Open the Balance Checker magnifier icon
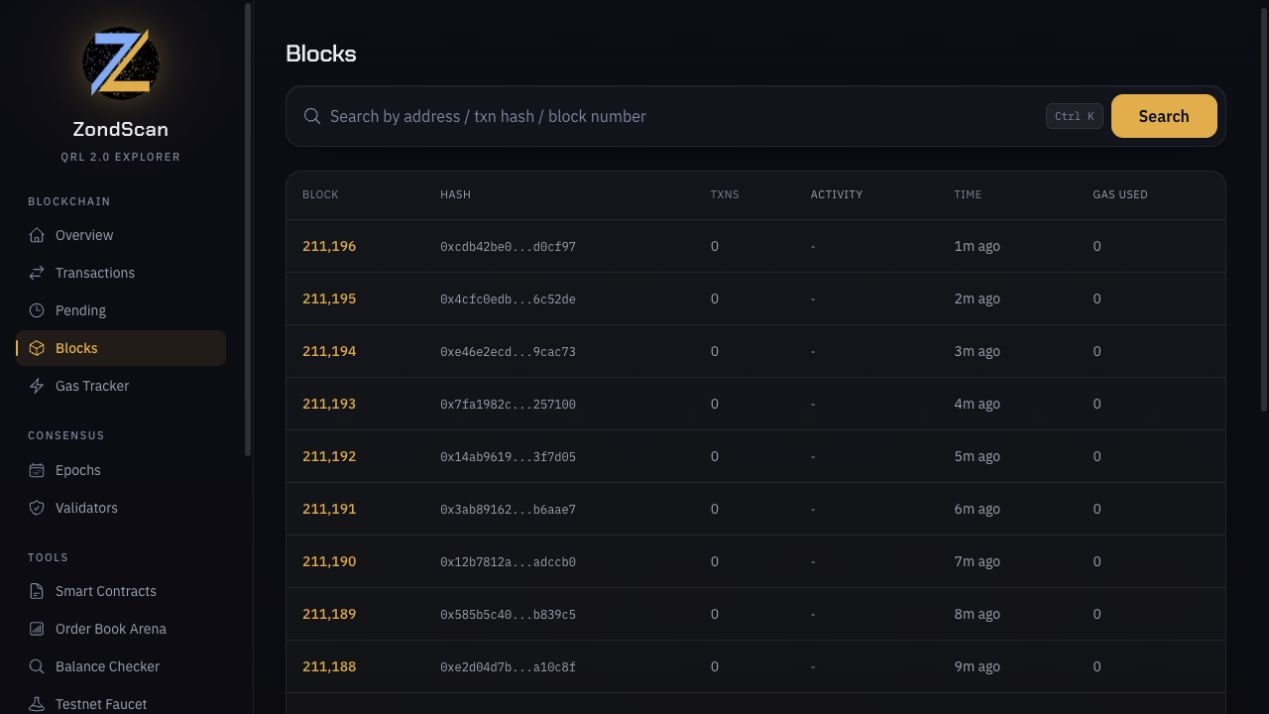Image resolution: width=1269 pixels, height=714 pixels. tap(37, 667)
